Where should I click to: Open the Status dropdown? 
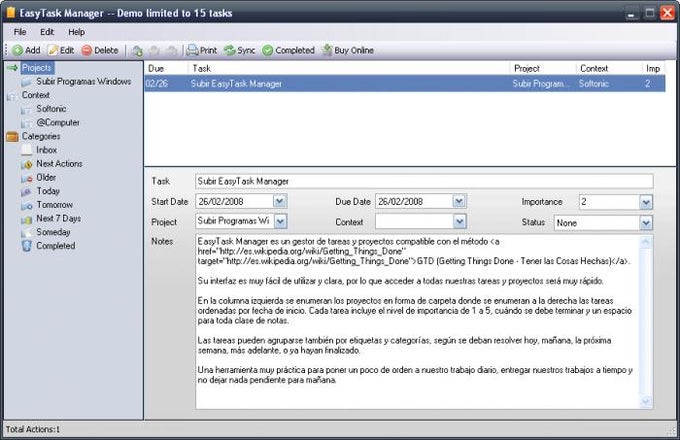[646, 223]
